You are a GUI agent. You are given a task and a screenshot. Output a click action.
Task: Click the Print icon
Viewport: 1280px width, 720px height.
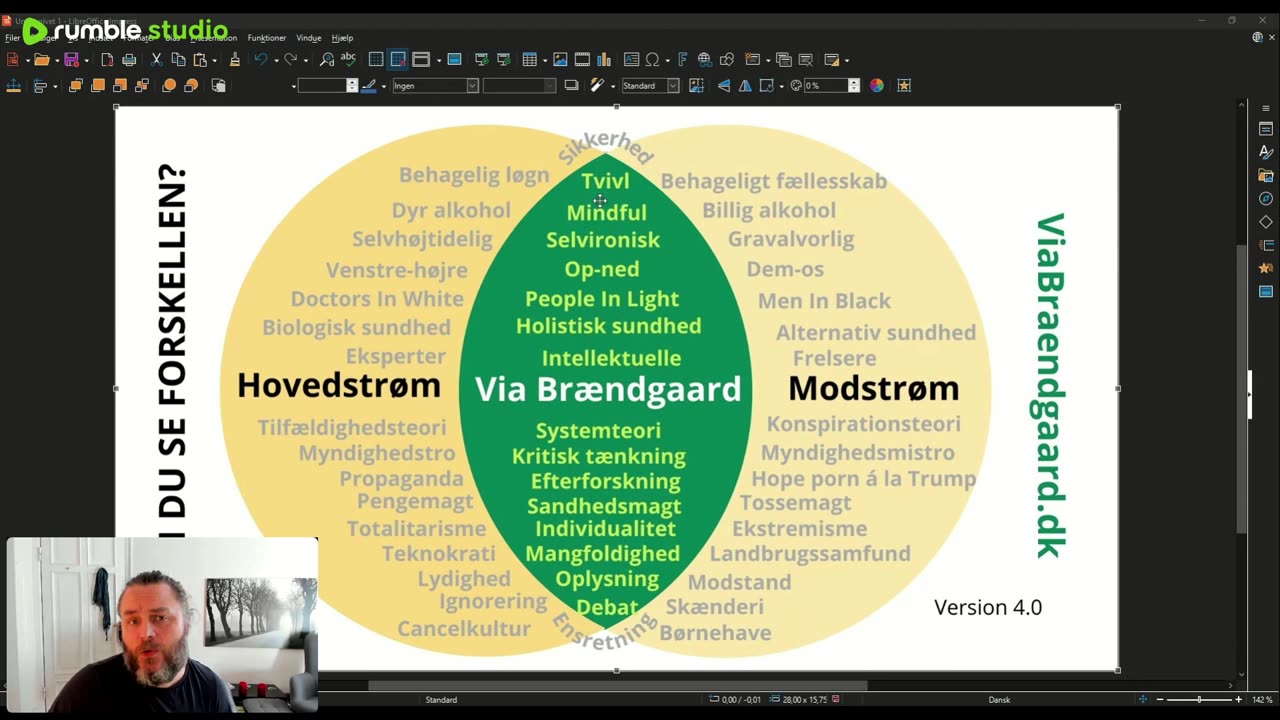[129, 60]
